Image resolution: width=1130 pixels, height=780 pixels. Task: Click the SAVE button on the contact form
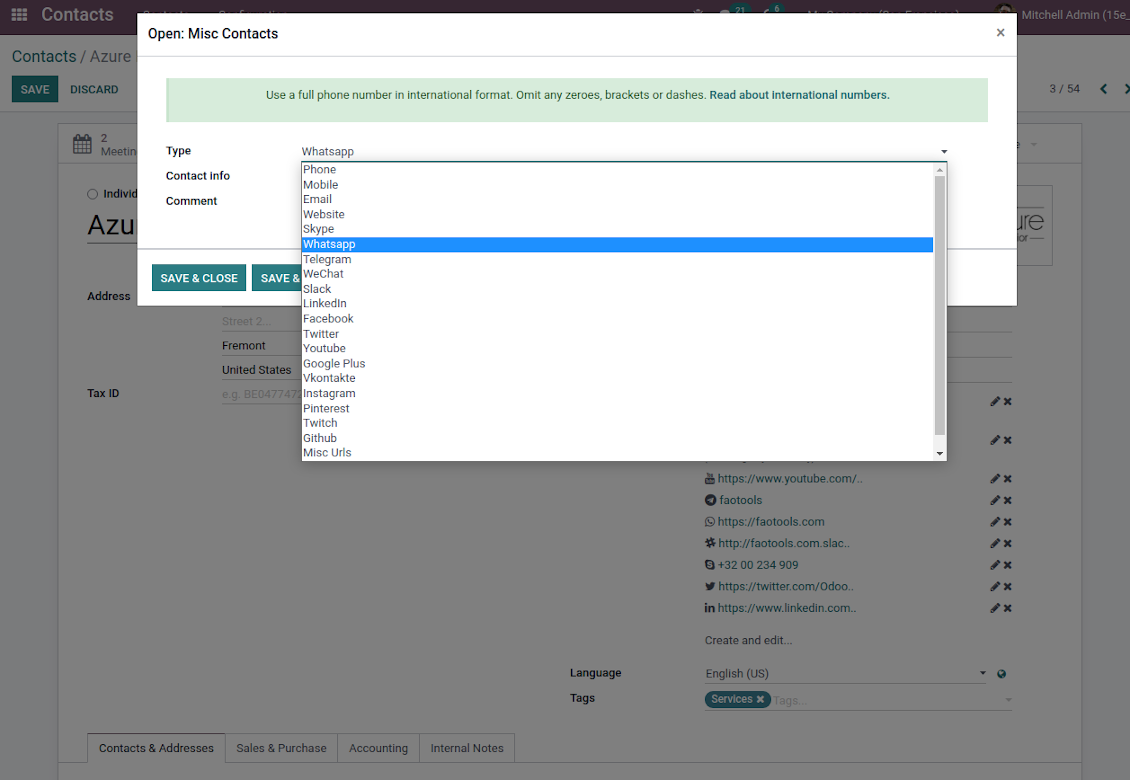35,89
